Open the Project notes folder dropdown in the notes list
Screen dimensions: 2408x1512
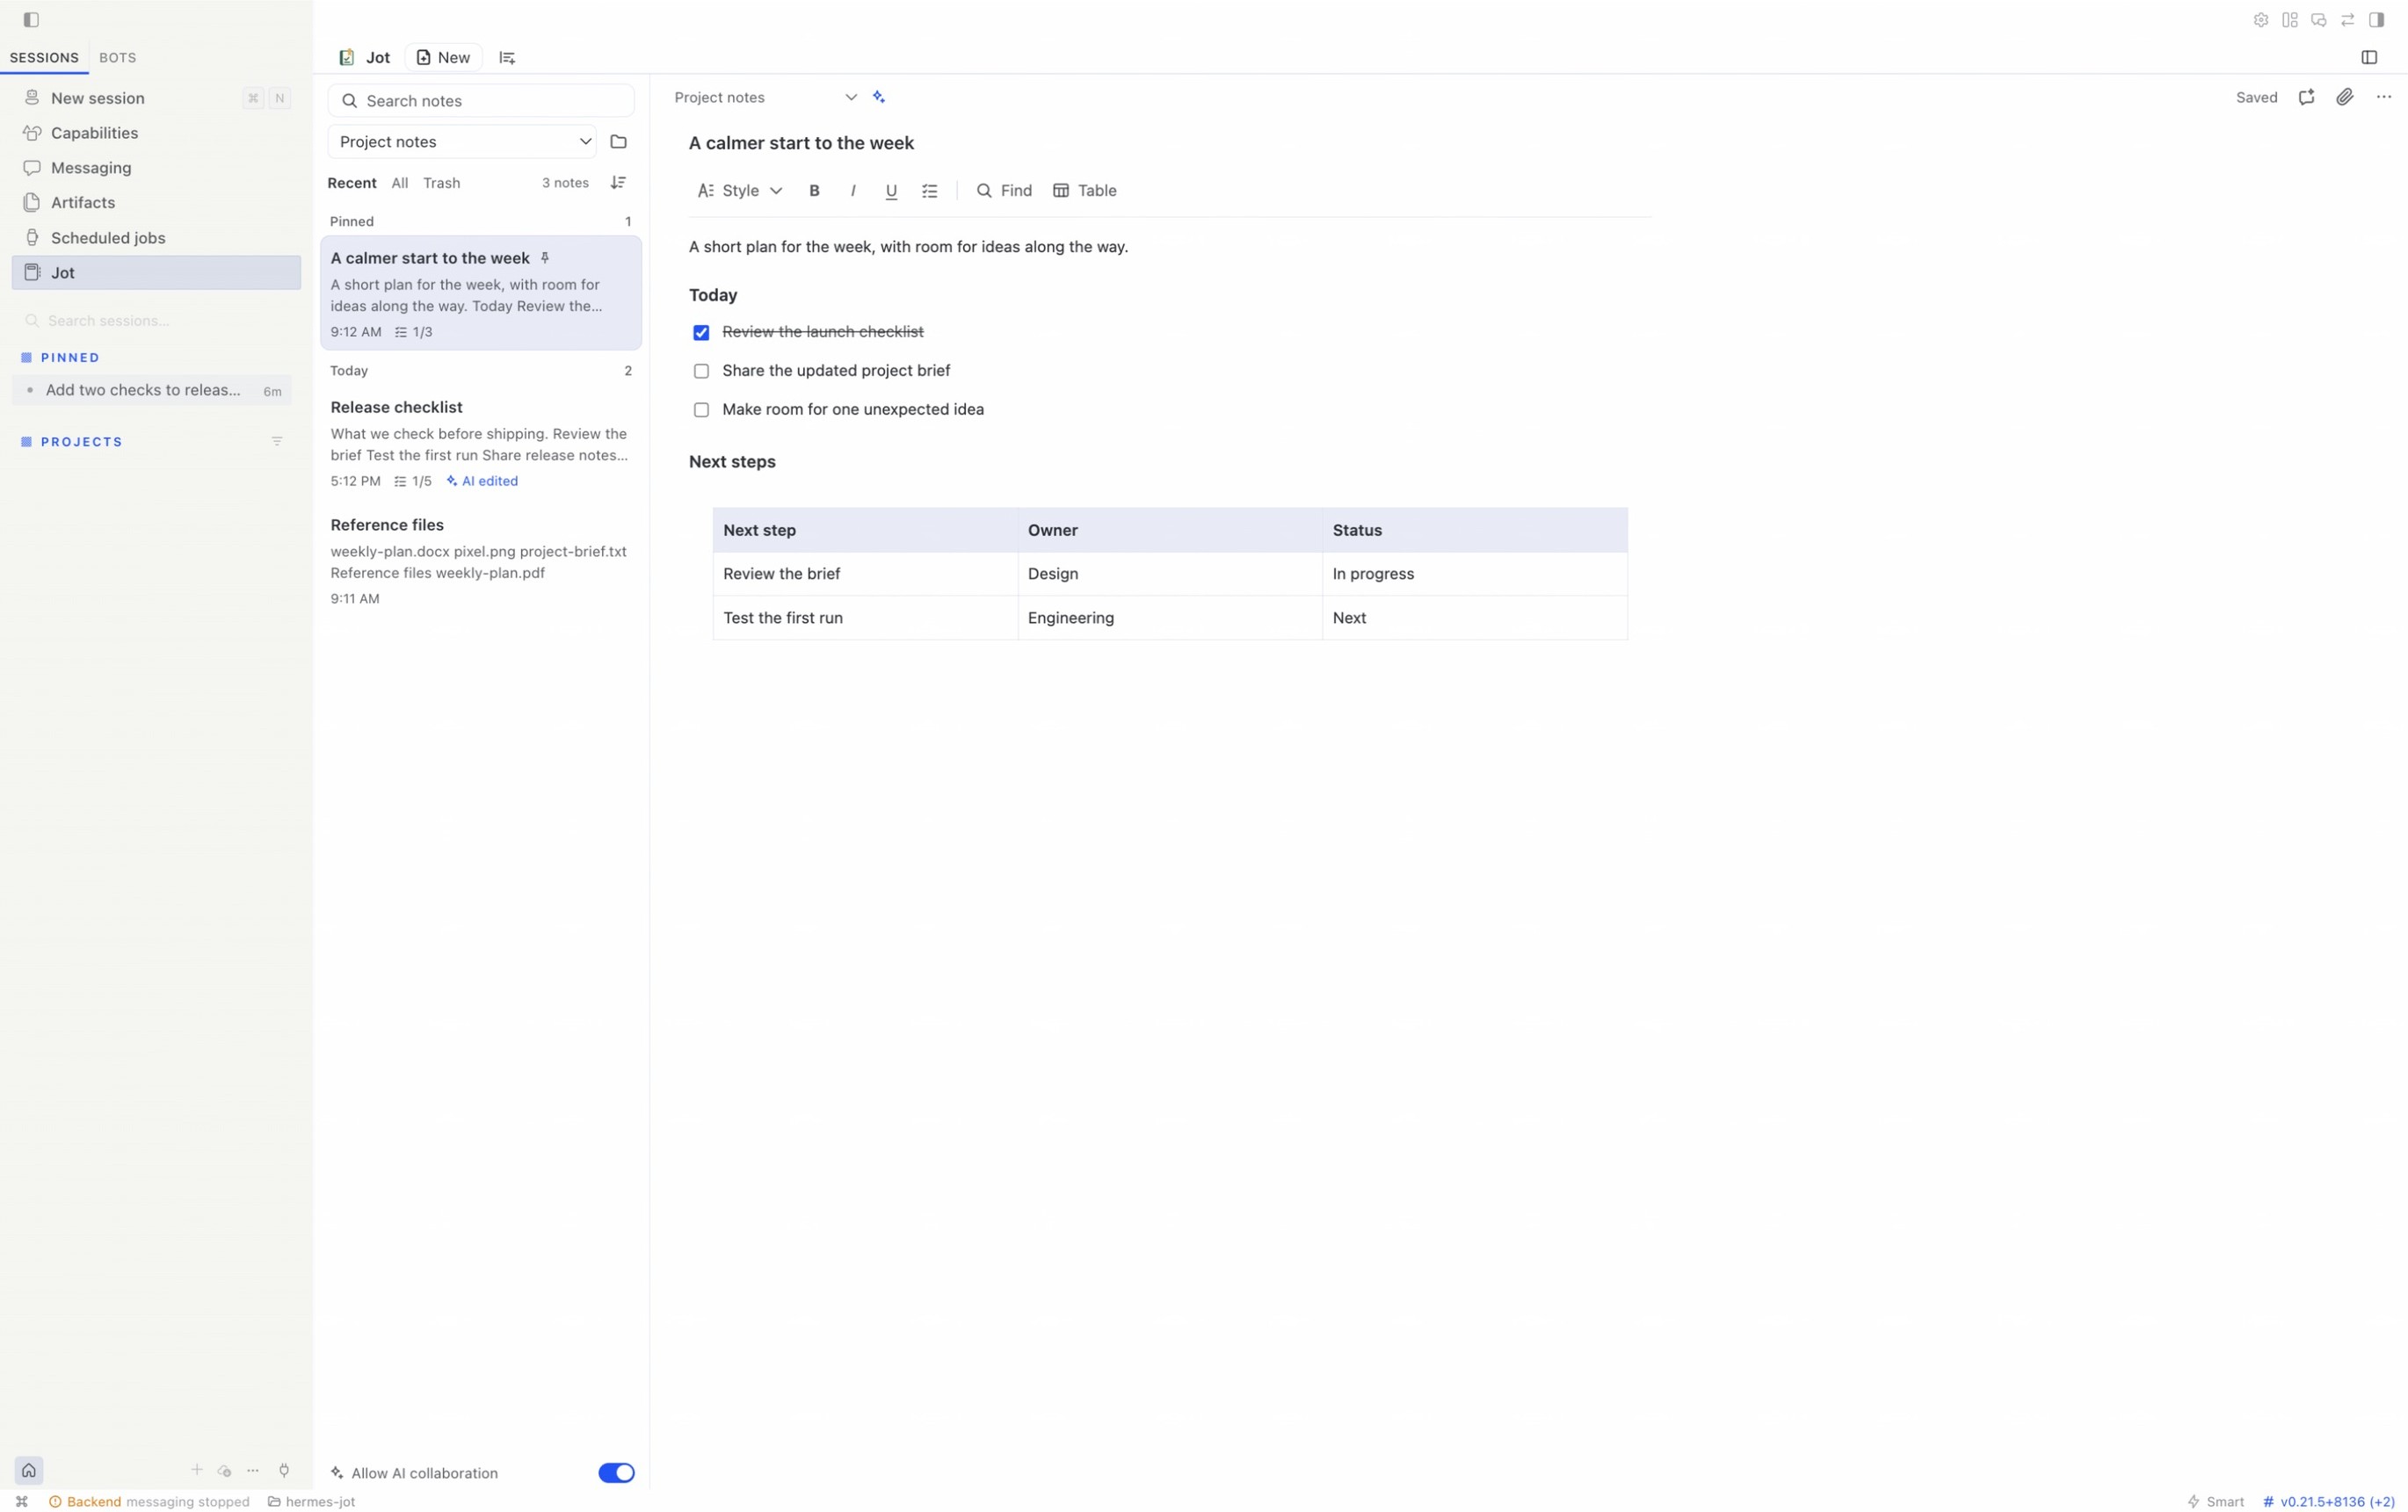tap(462, 141)
